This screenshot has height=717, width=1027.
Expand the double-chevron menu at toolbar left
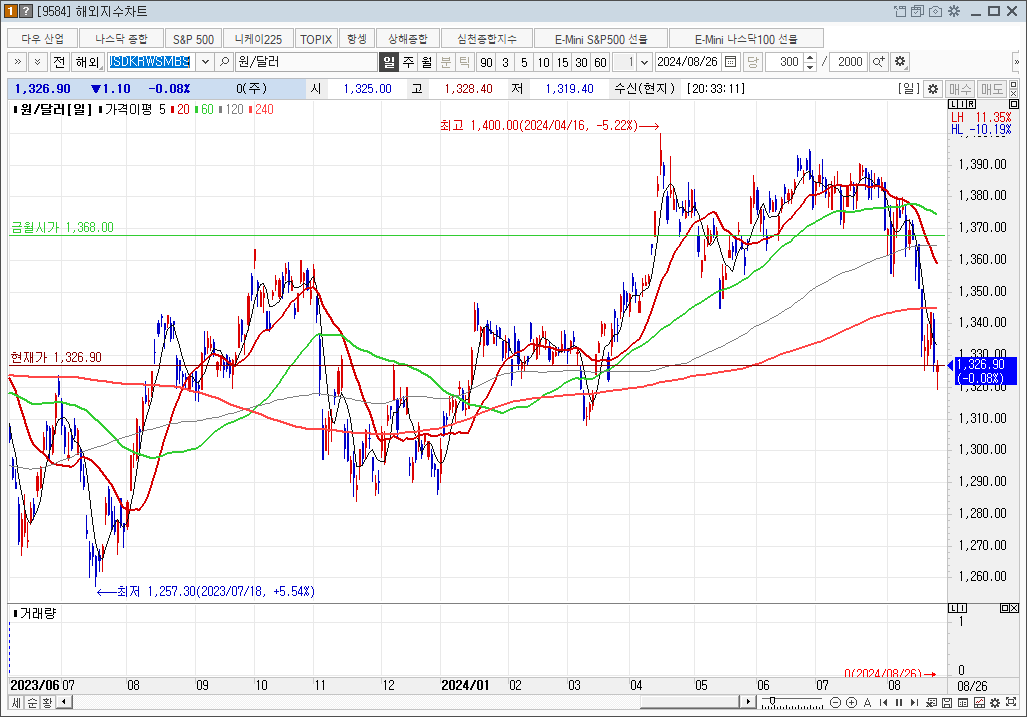coord(18,62)
